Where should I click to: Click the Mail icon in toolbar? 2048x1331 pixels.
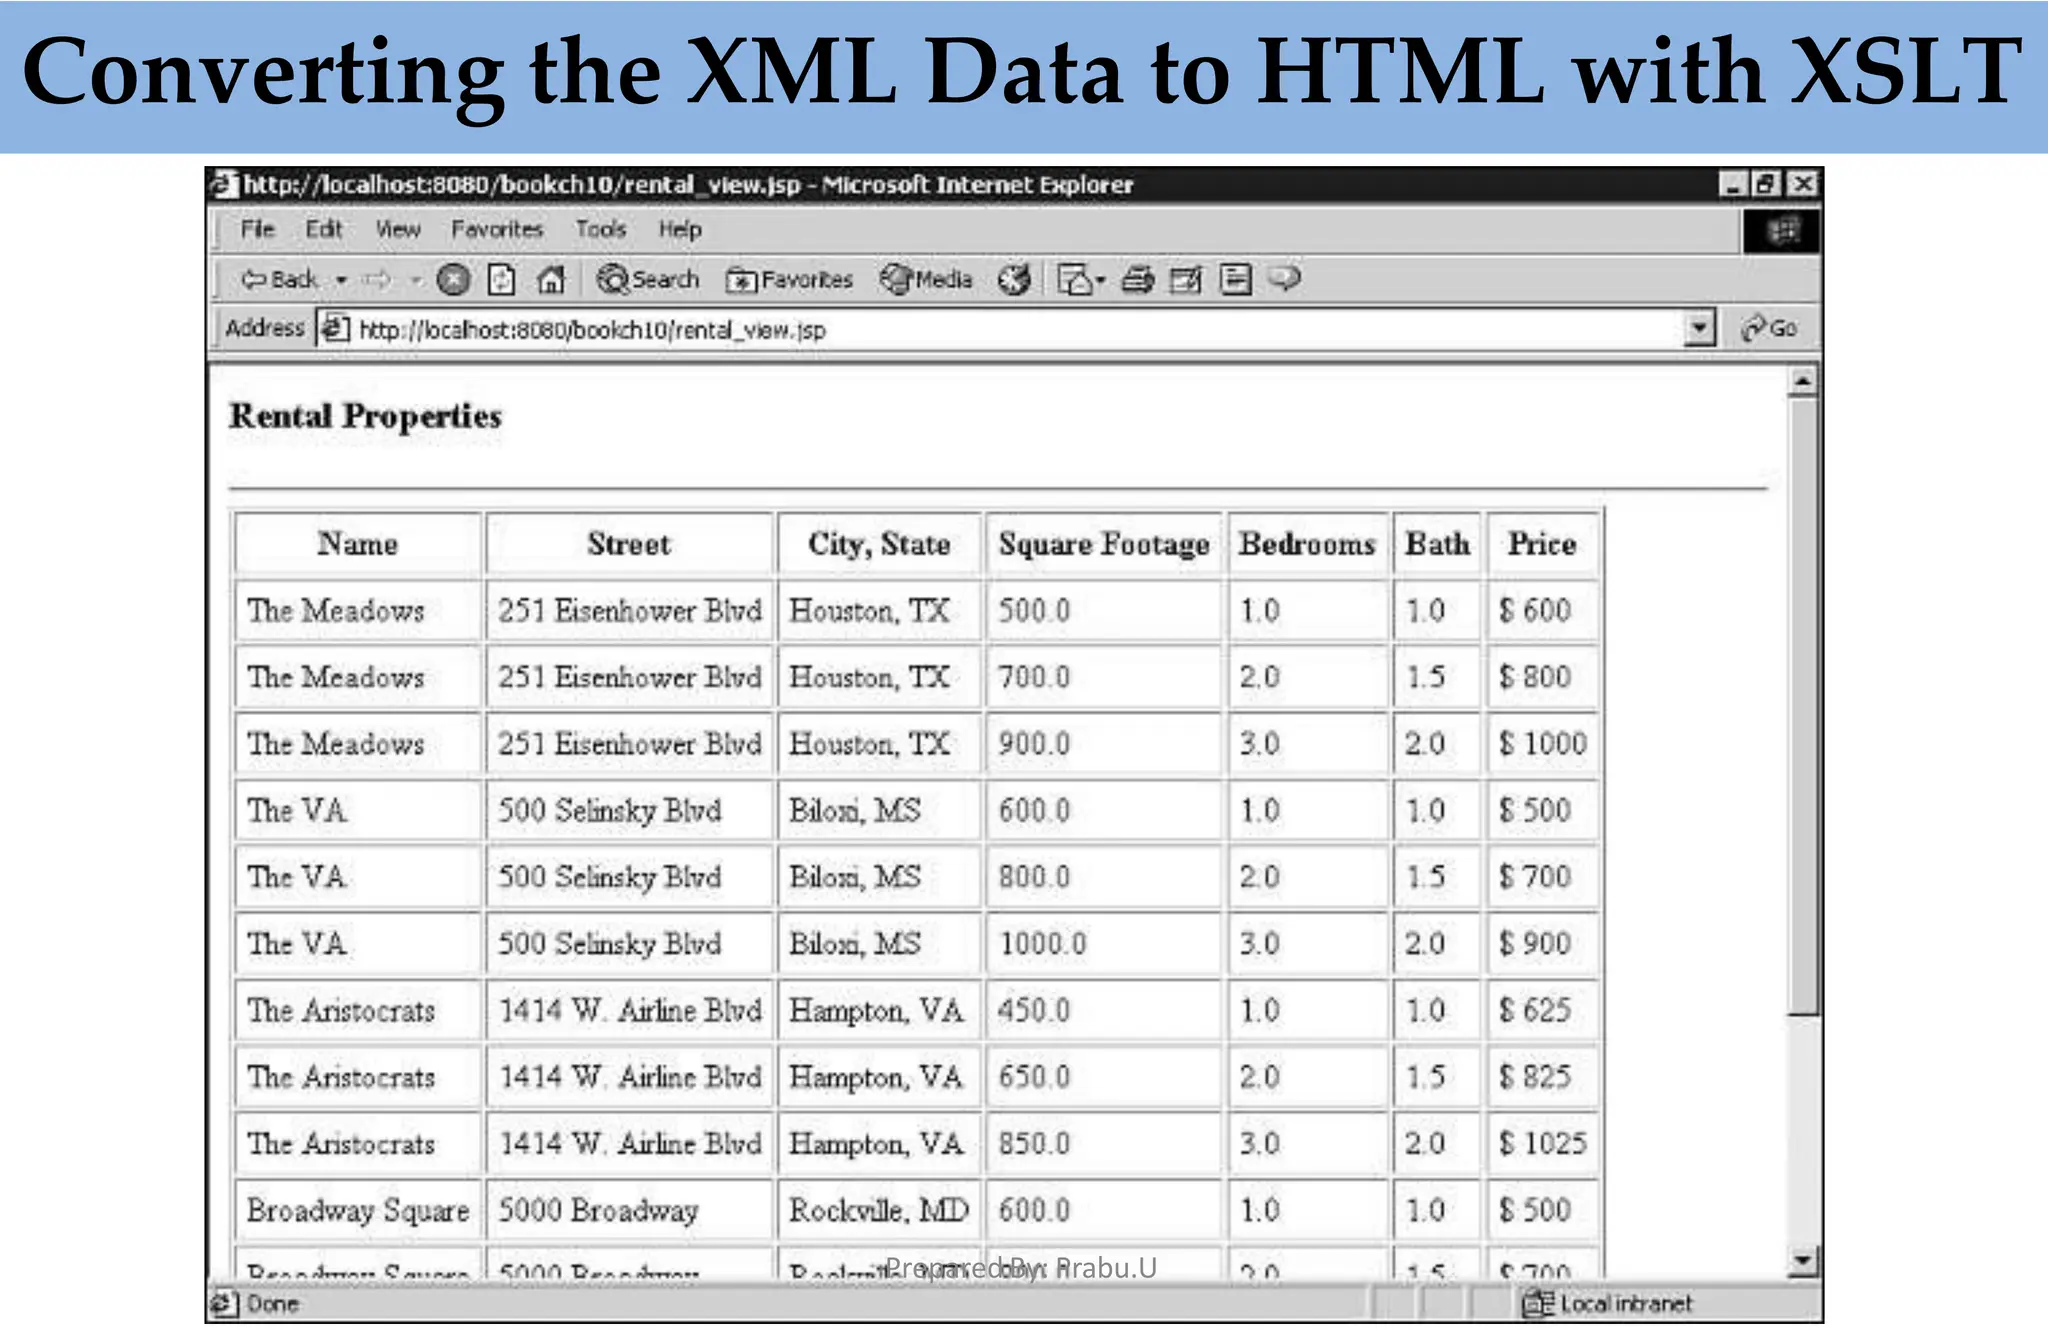pyautogui.click(x=1081, y=280)
